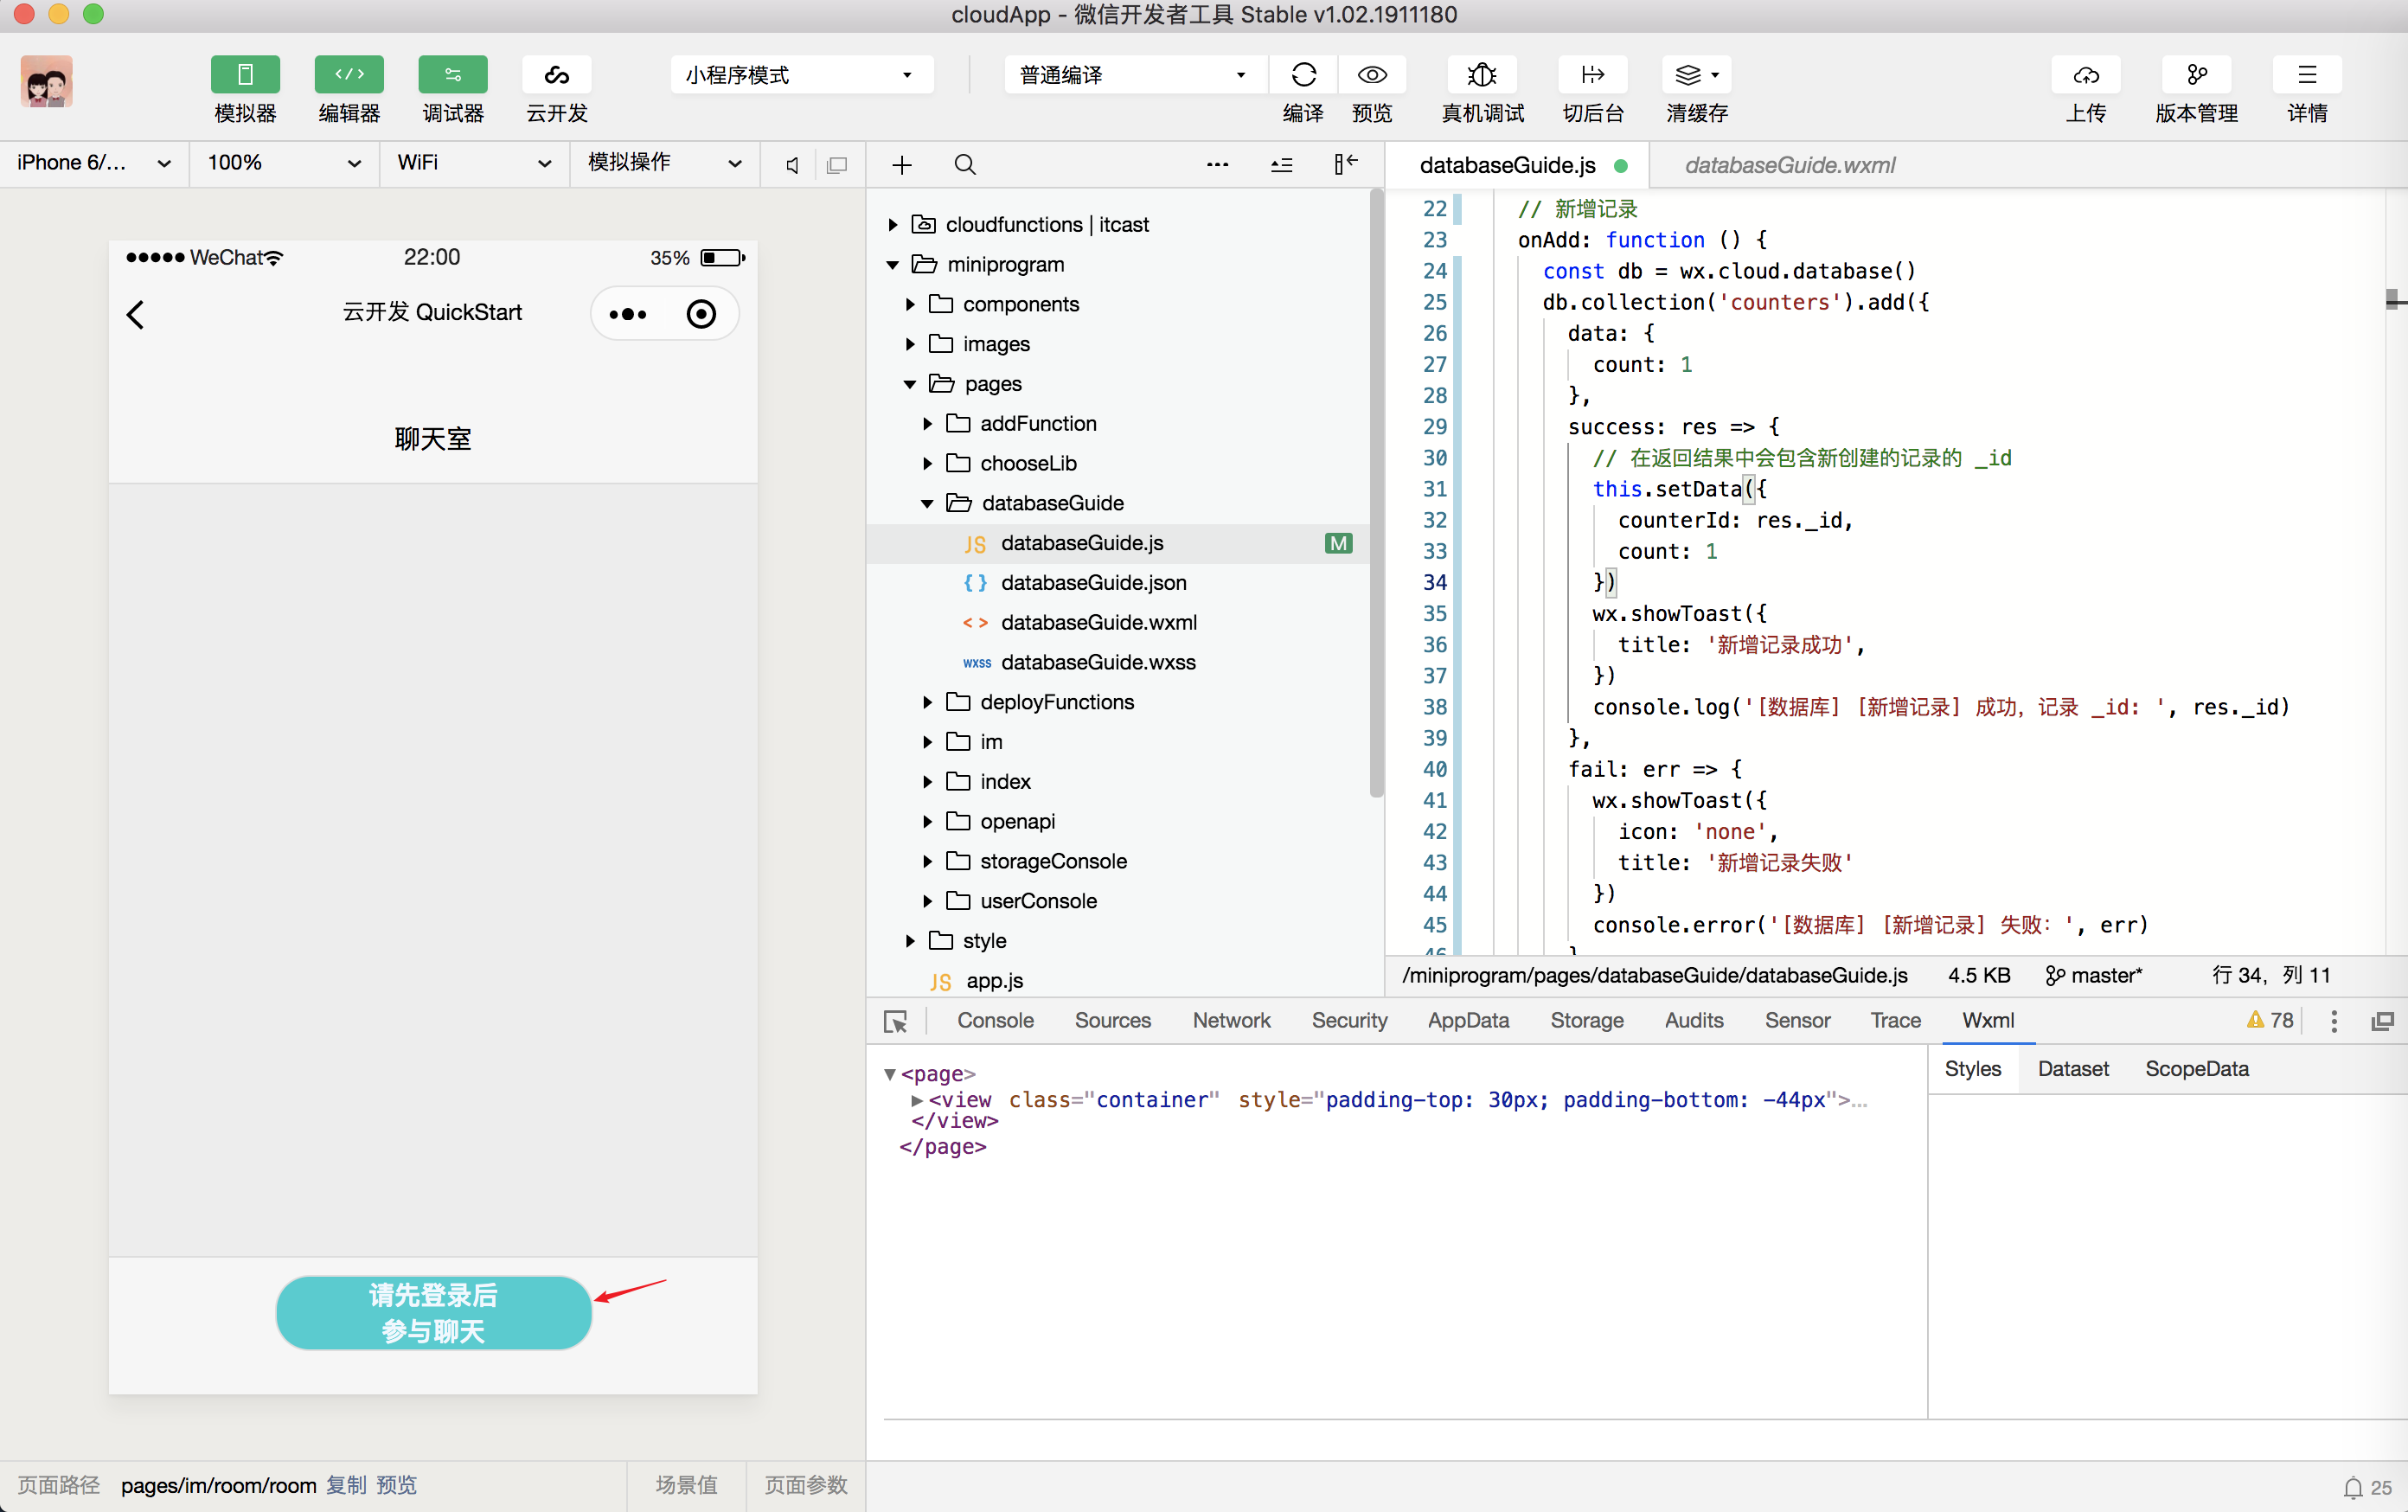Open the mini program mode dropdown
This screenshot has height=1512, width=2408.
coord(802,75)
